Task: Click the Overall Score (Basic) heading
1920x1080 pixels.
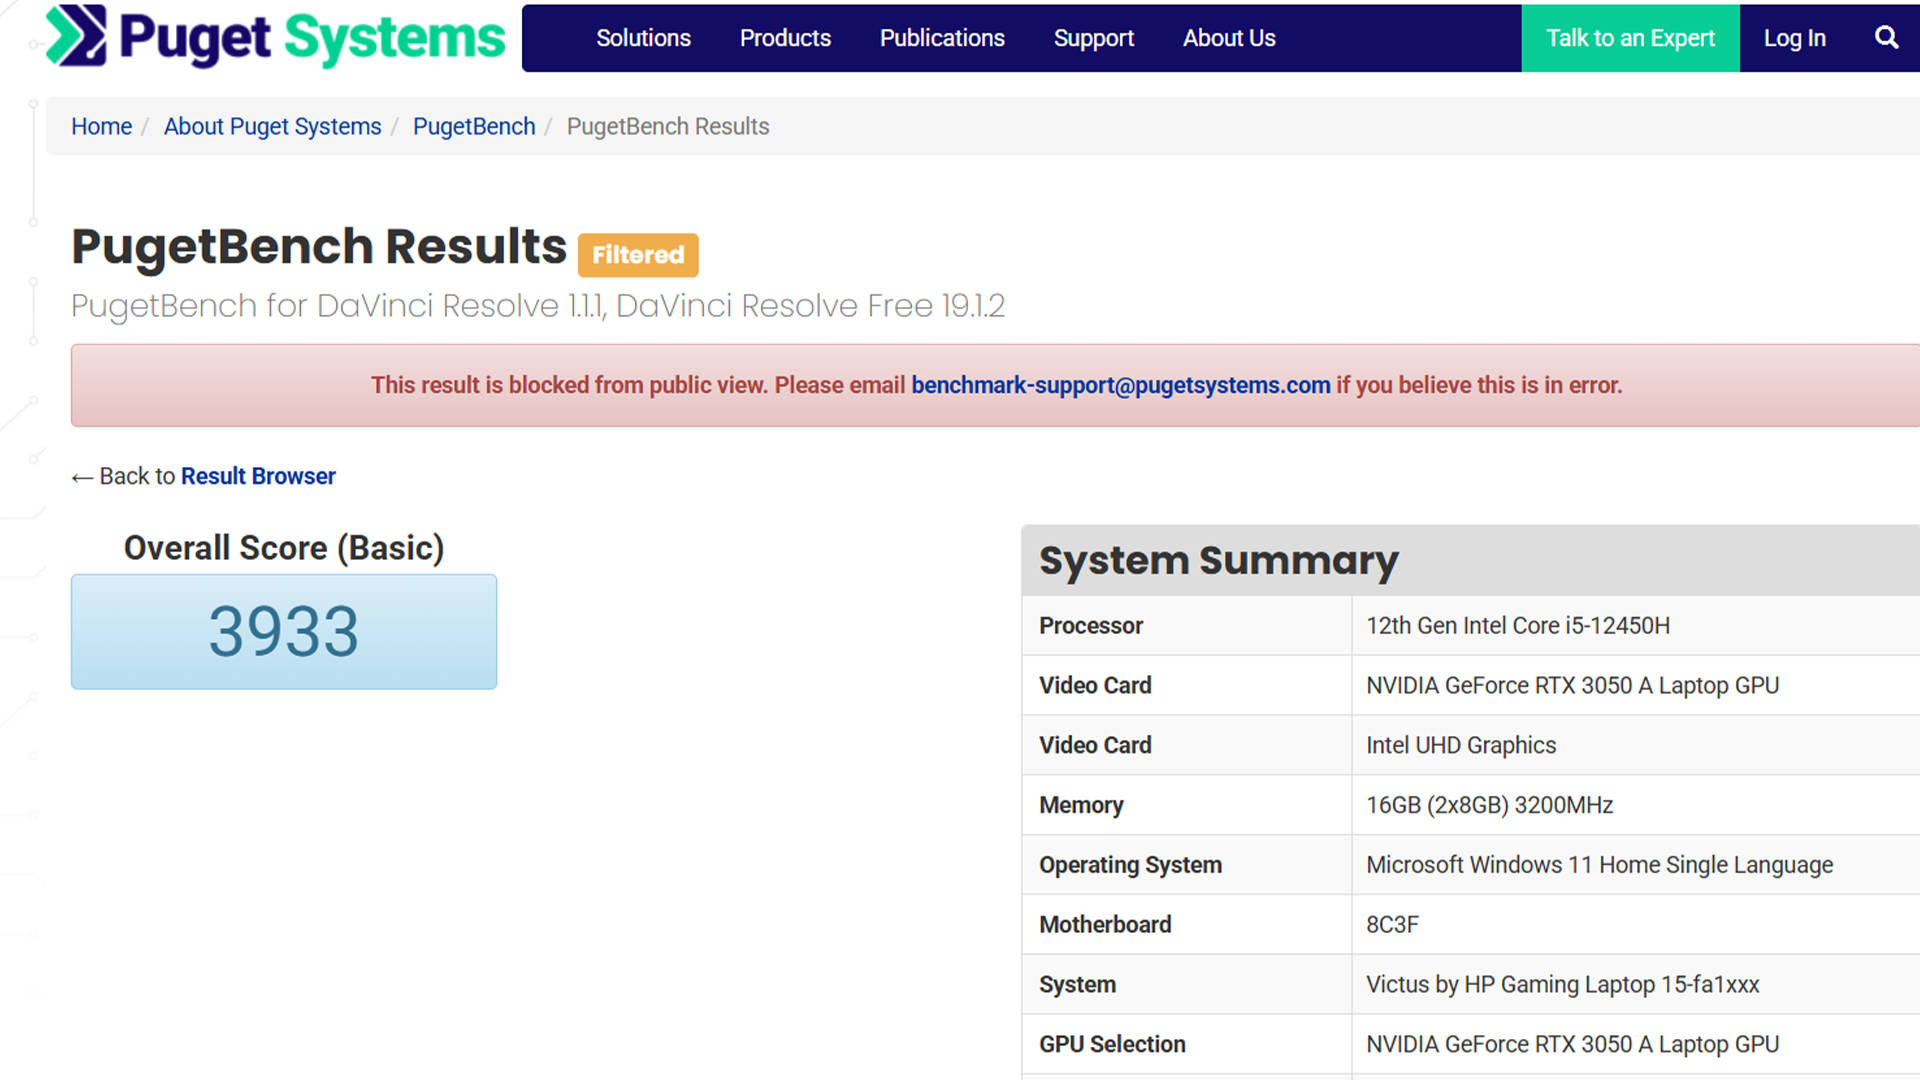Action: click(284, 548)
